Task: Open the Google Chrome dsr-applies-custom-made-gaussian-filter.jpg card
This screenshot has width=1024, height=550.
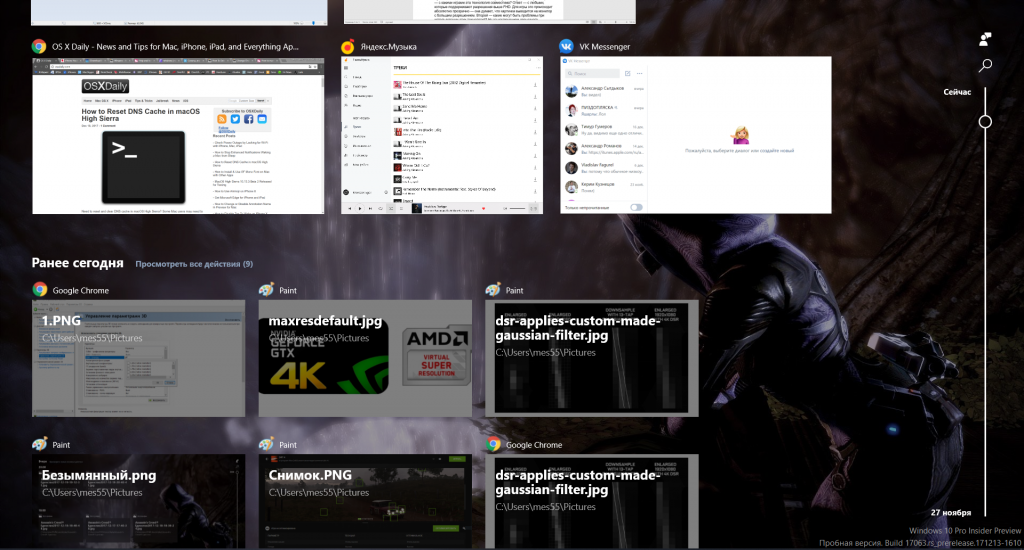Action: [x=592, y=502]
